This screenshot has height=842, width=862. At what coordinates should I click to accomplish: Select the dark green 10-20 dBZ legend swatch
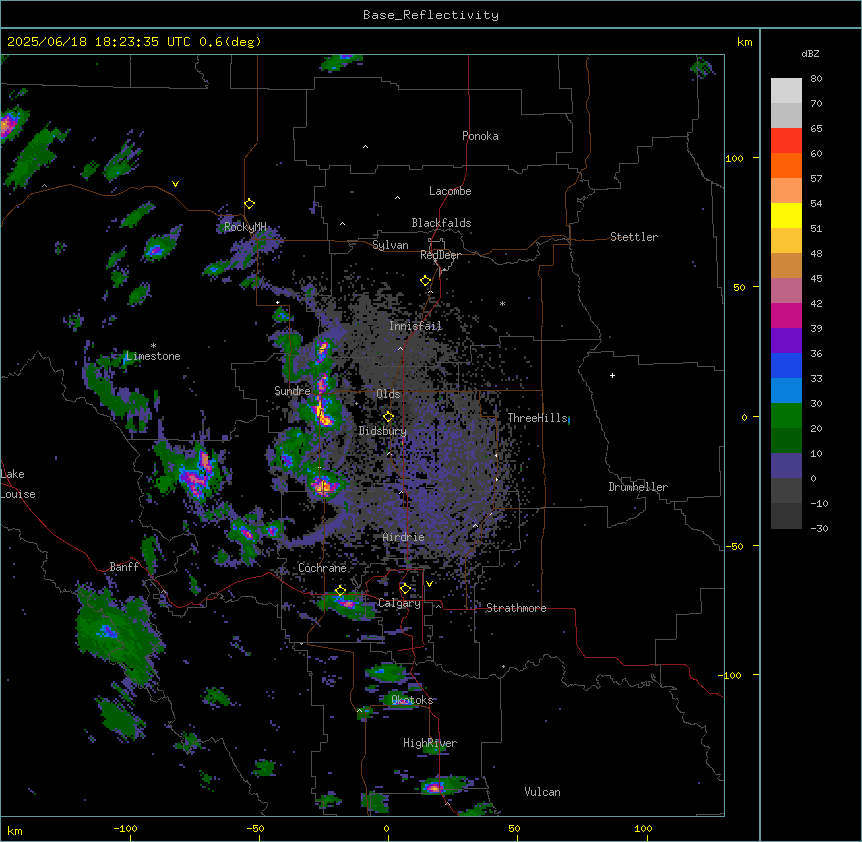point(786,441)
